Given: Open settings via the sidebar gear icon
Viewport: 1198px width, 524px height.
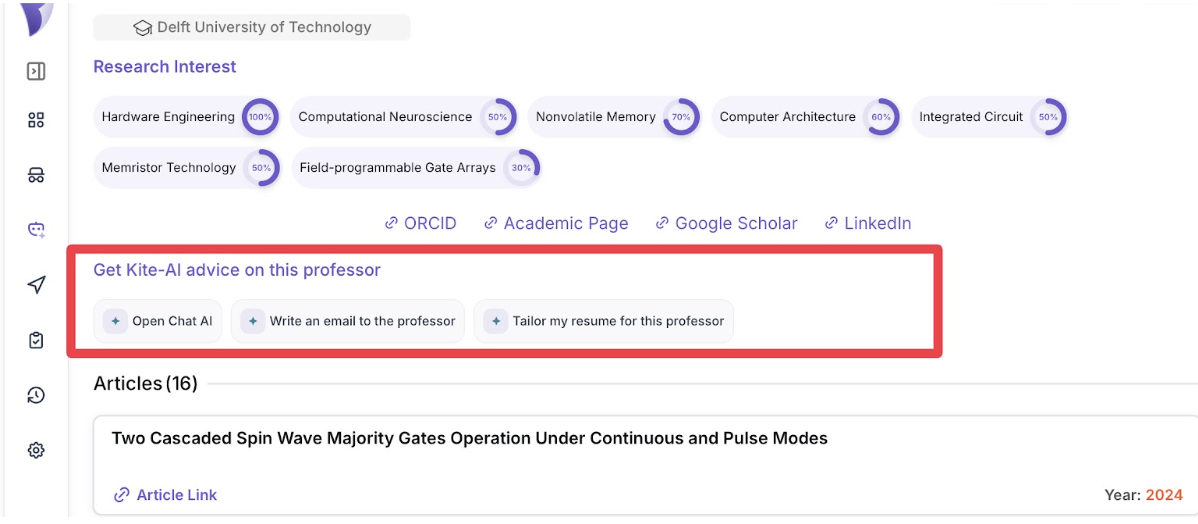Looking at the screenshot, I should (x=36, y=450).
